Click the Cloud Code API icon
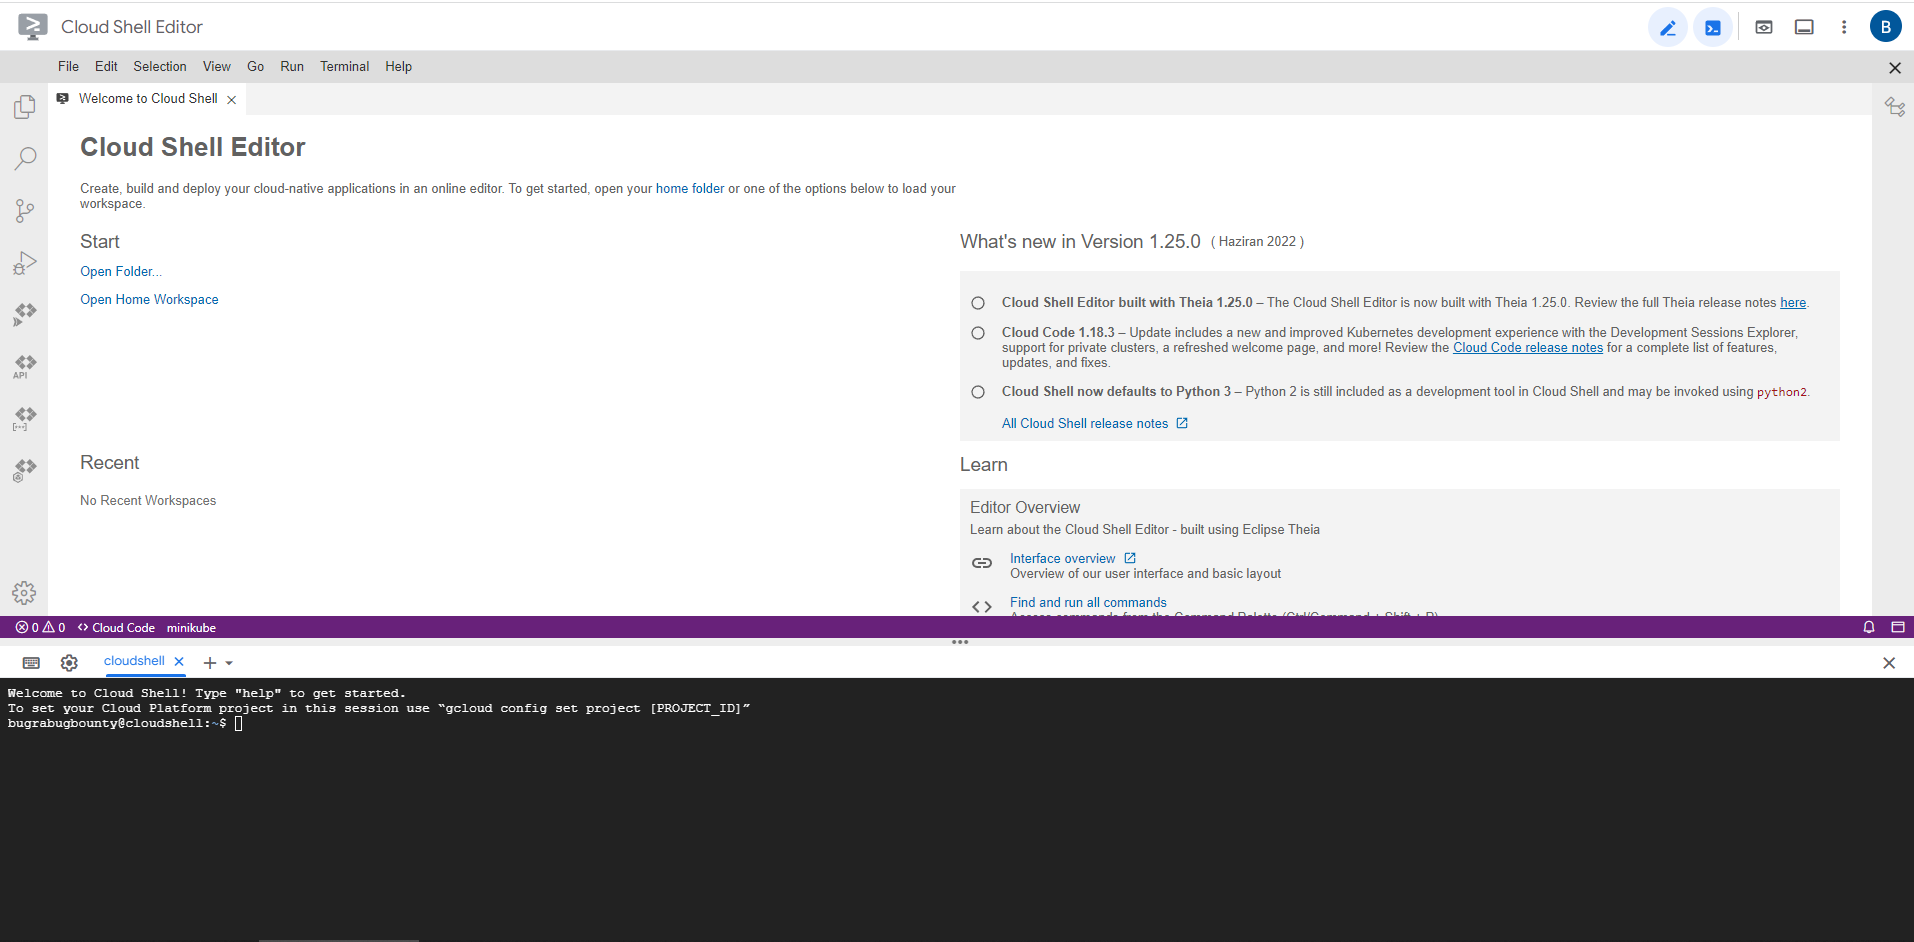The image size is (1914, 942). pos(25,367)
